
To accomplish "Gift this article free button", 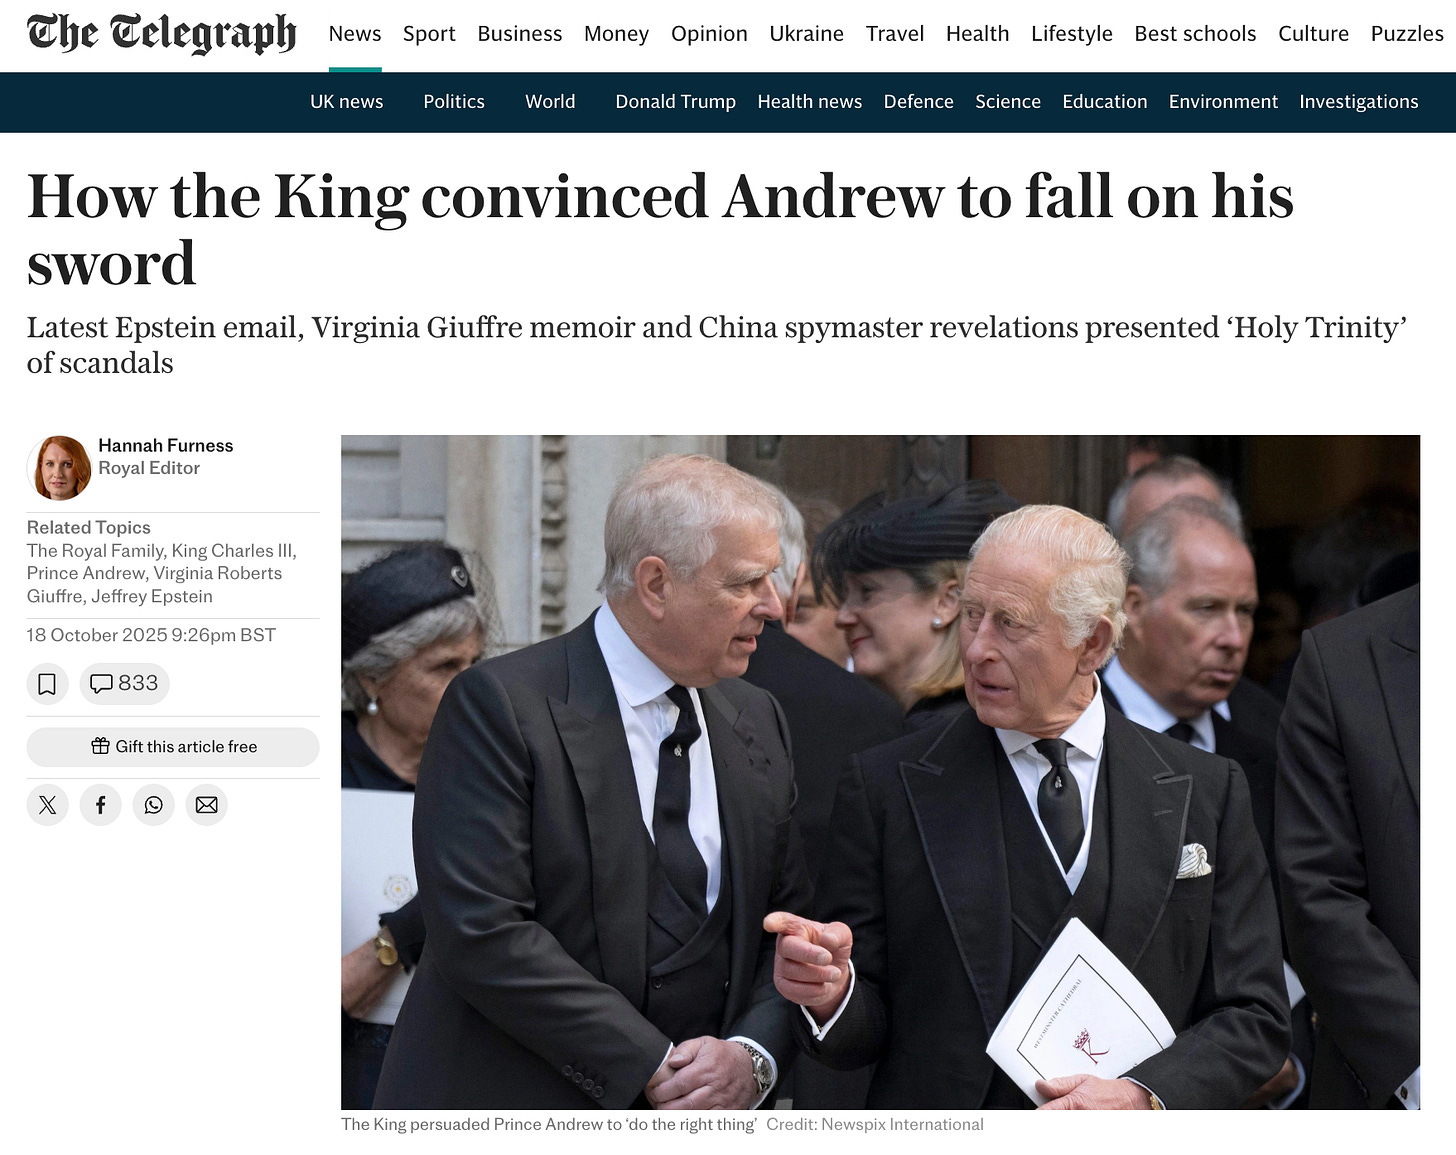I will [x=173, y=747].
